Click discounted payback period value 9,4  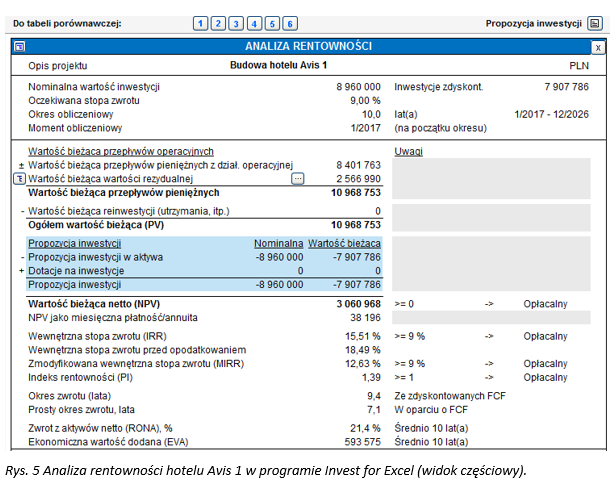(374, 396)
